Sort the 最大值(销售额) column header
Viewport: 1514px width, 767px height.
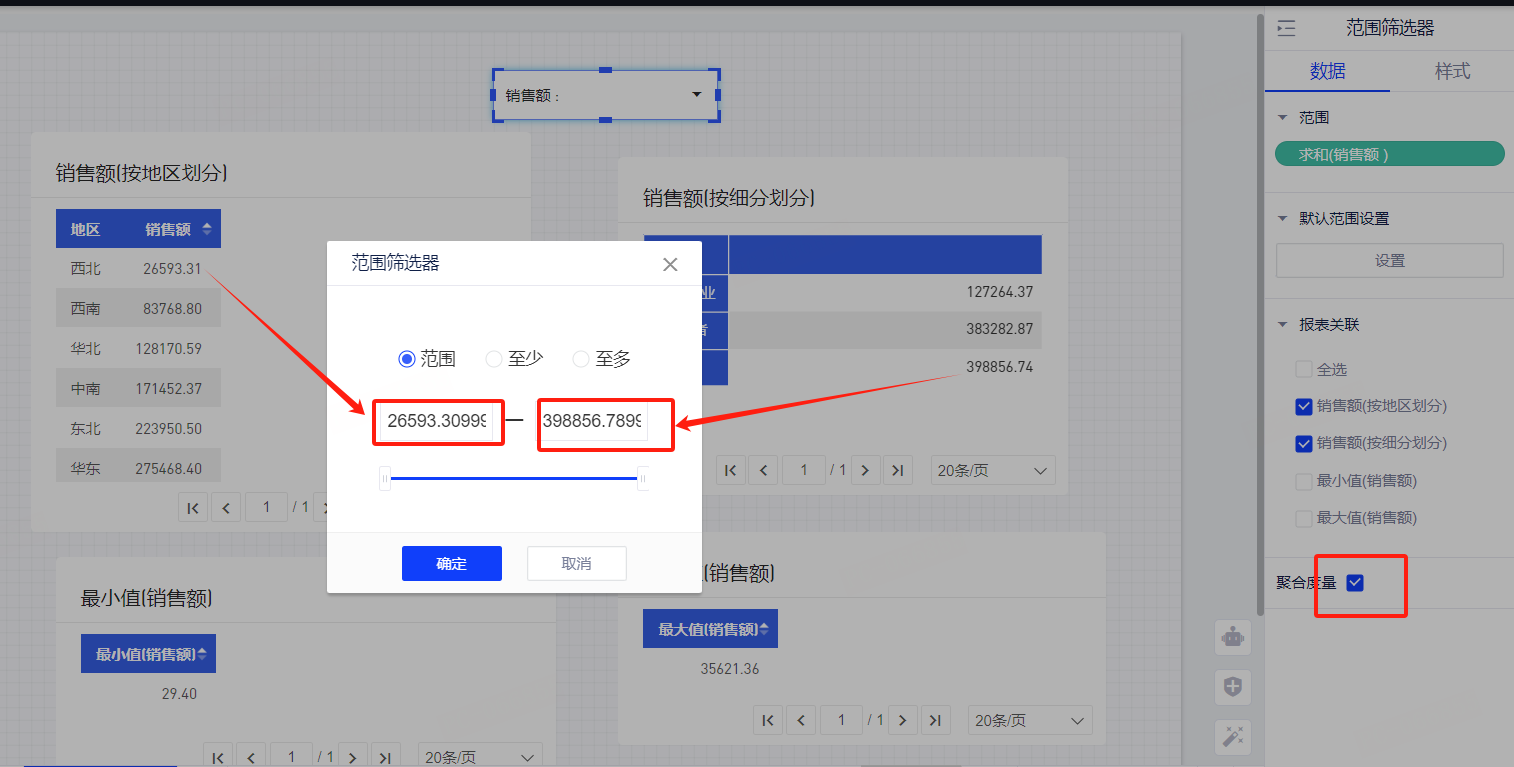764,629
